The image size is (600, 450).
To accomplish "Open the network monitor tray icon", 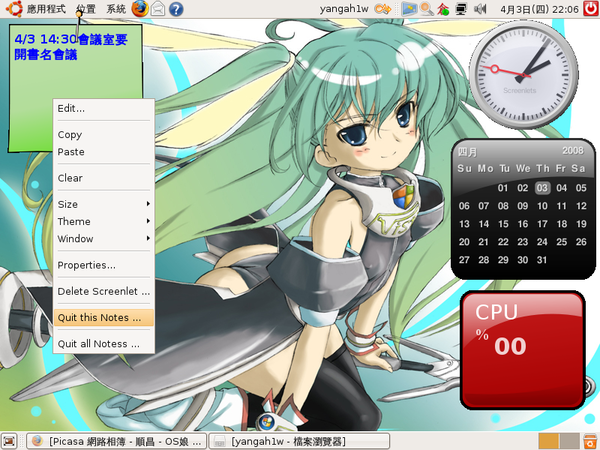I will click(461, 9).
